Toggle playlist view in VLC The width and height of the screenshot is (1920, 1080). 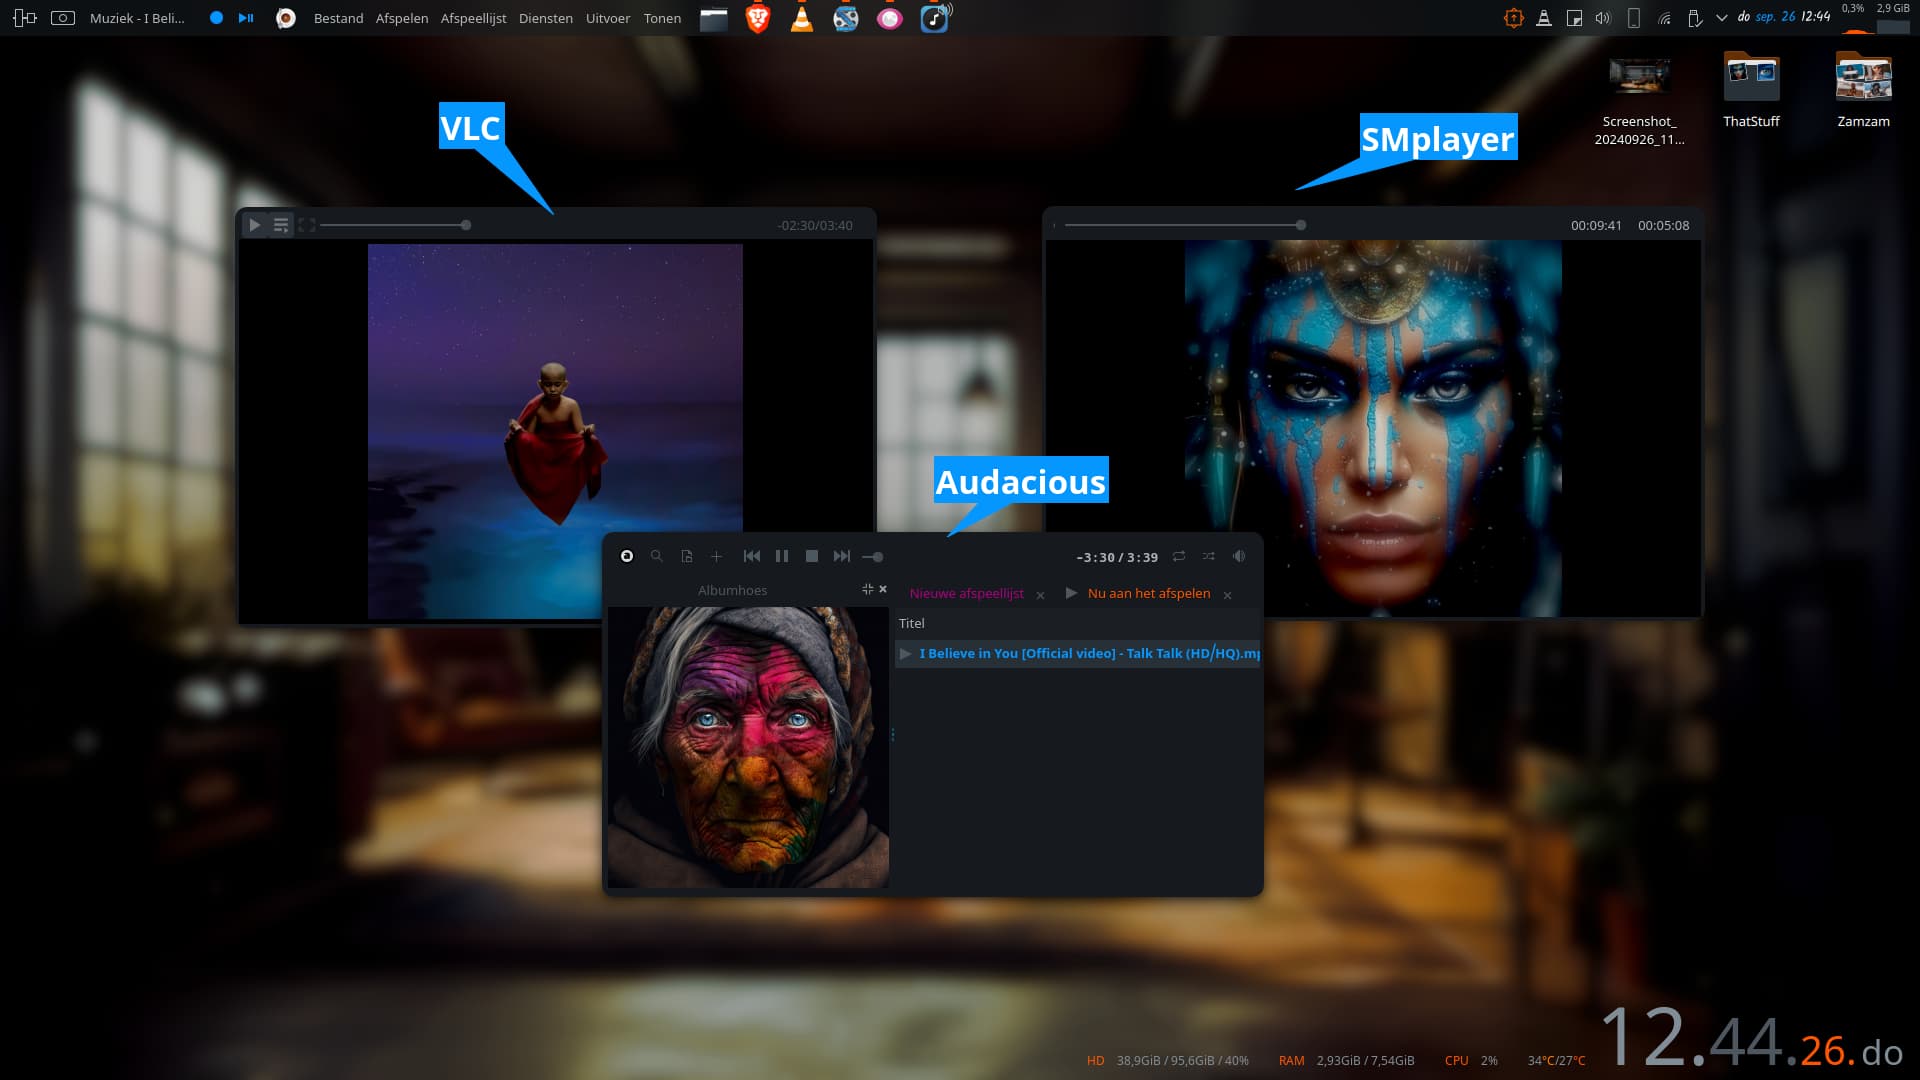(281, 225)
